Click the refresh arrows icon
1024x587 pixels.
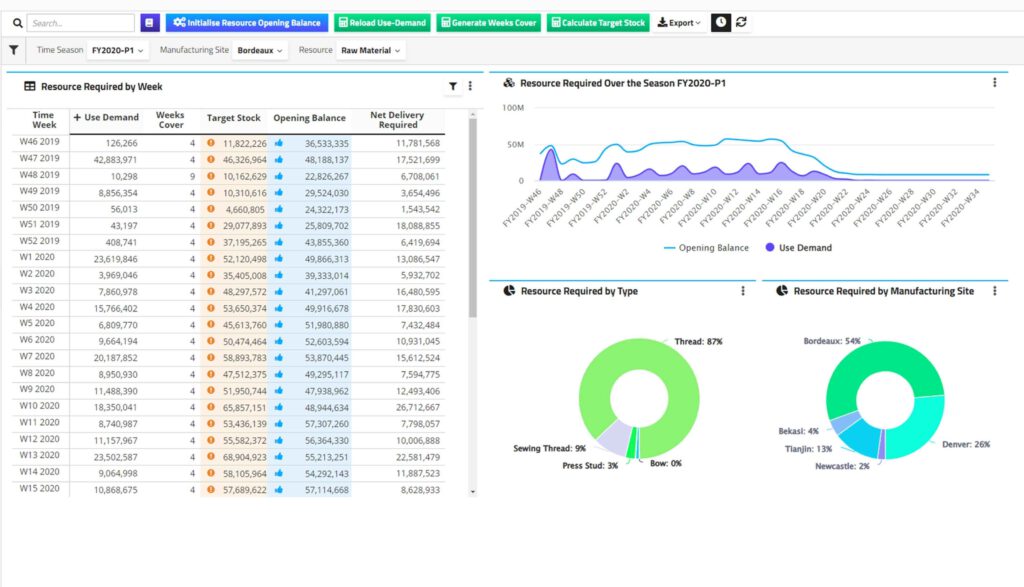pyautogui.click(x=741, y=22)
